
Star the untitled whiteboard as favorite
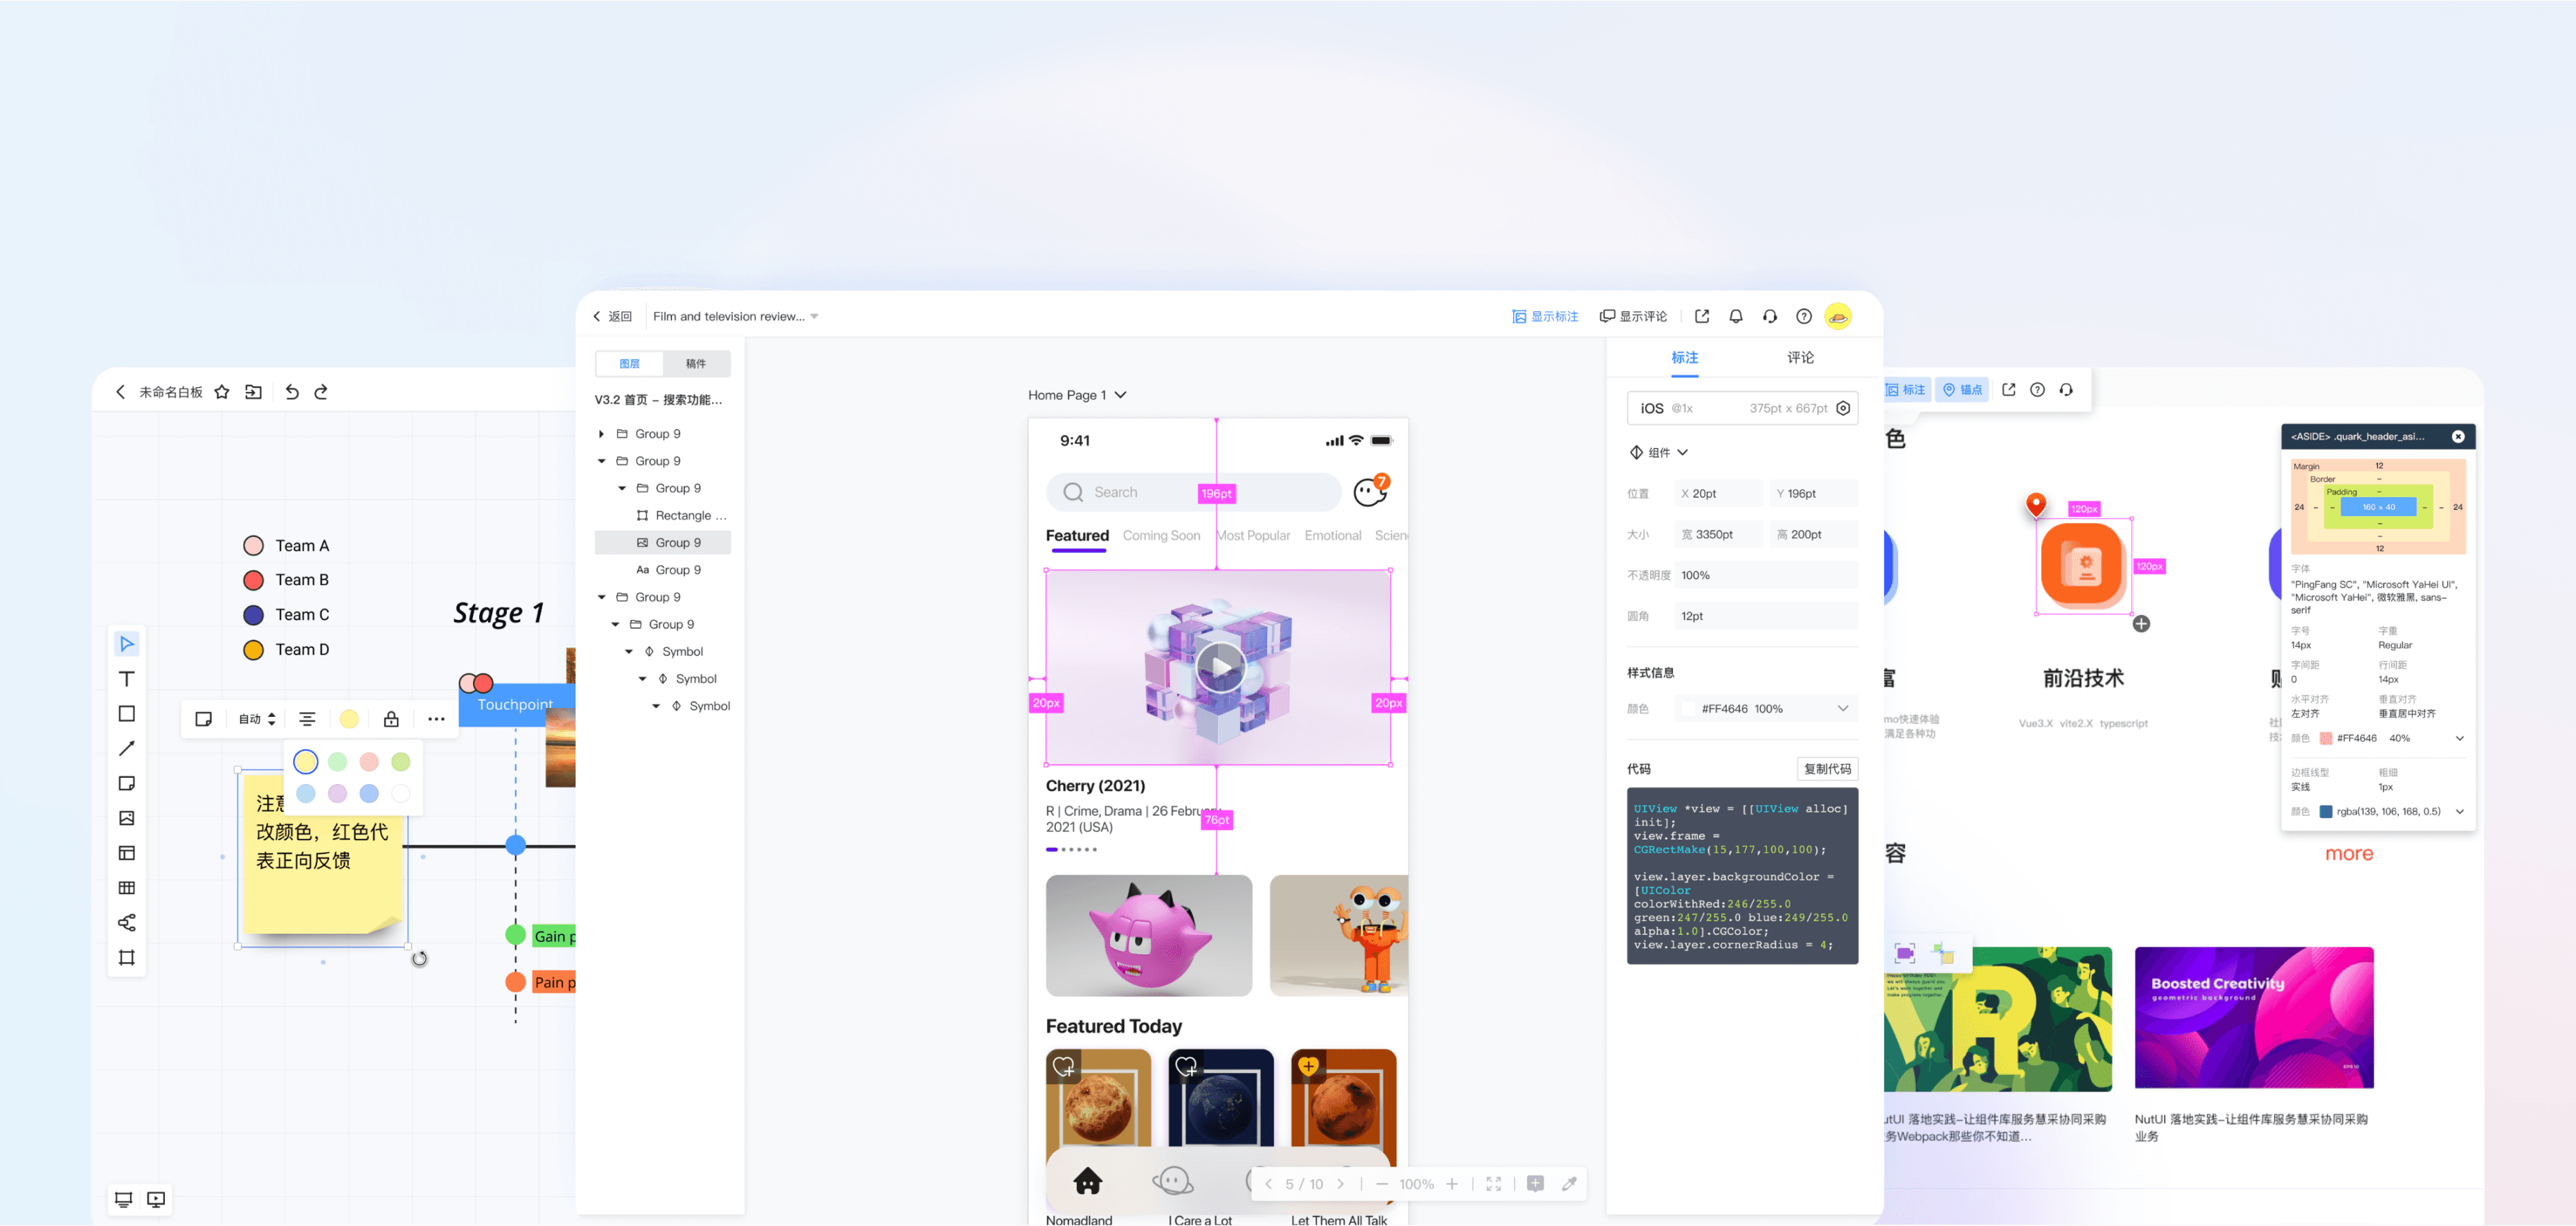point(222,392)
